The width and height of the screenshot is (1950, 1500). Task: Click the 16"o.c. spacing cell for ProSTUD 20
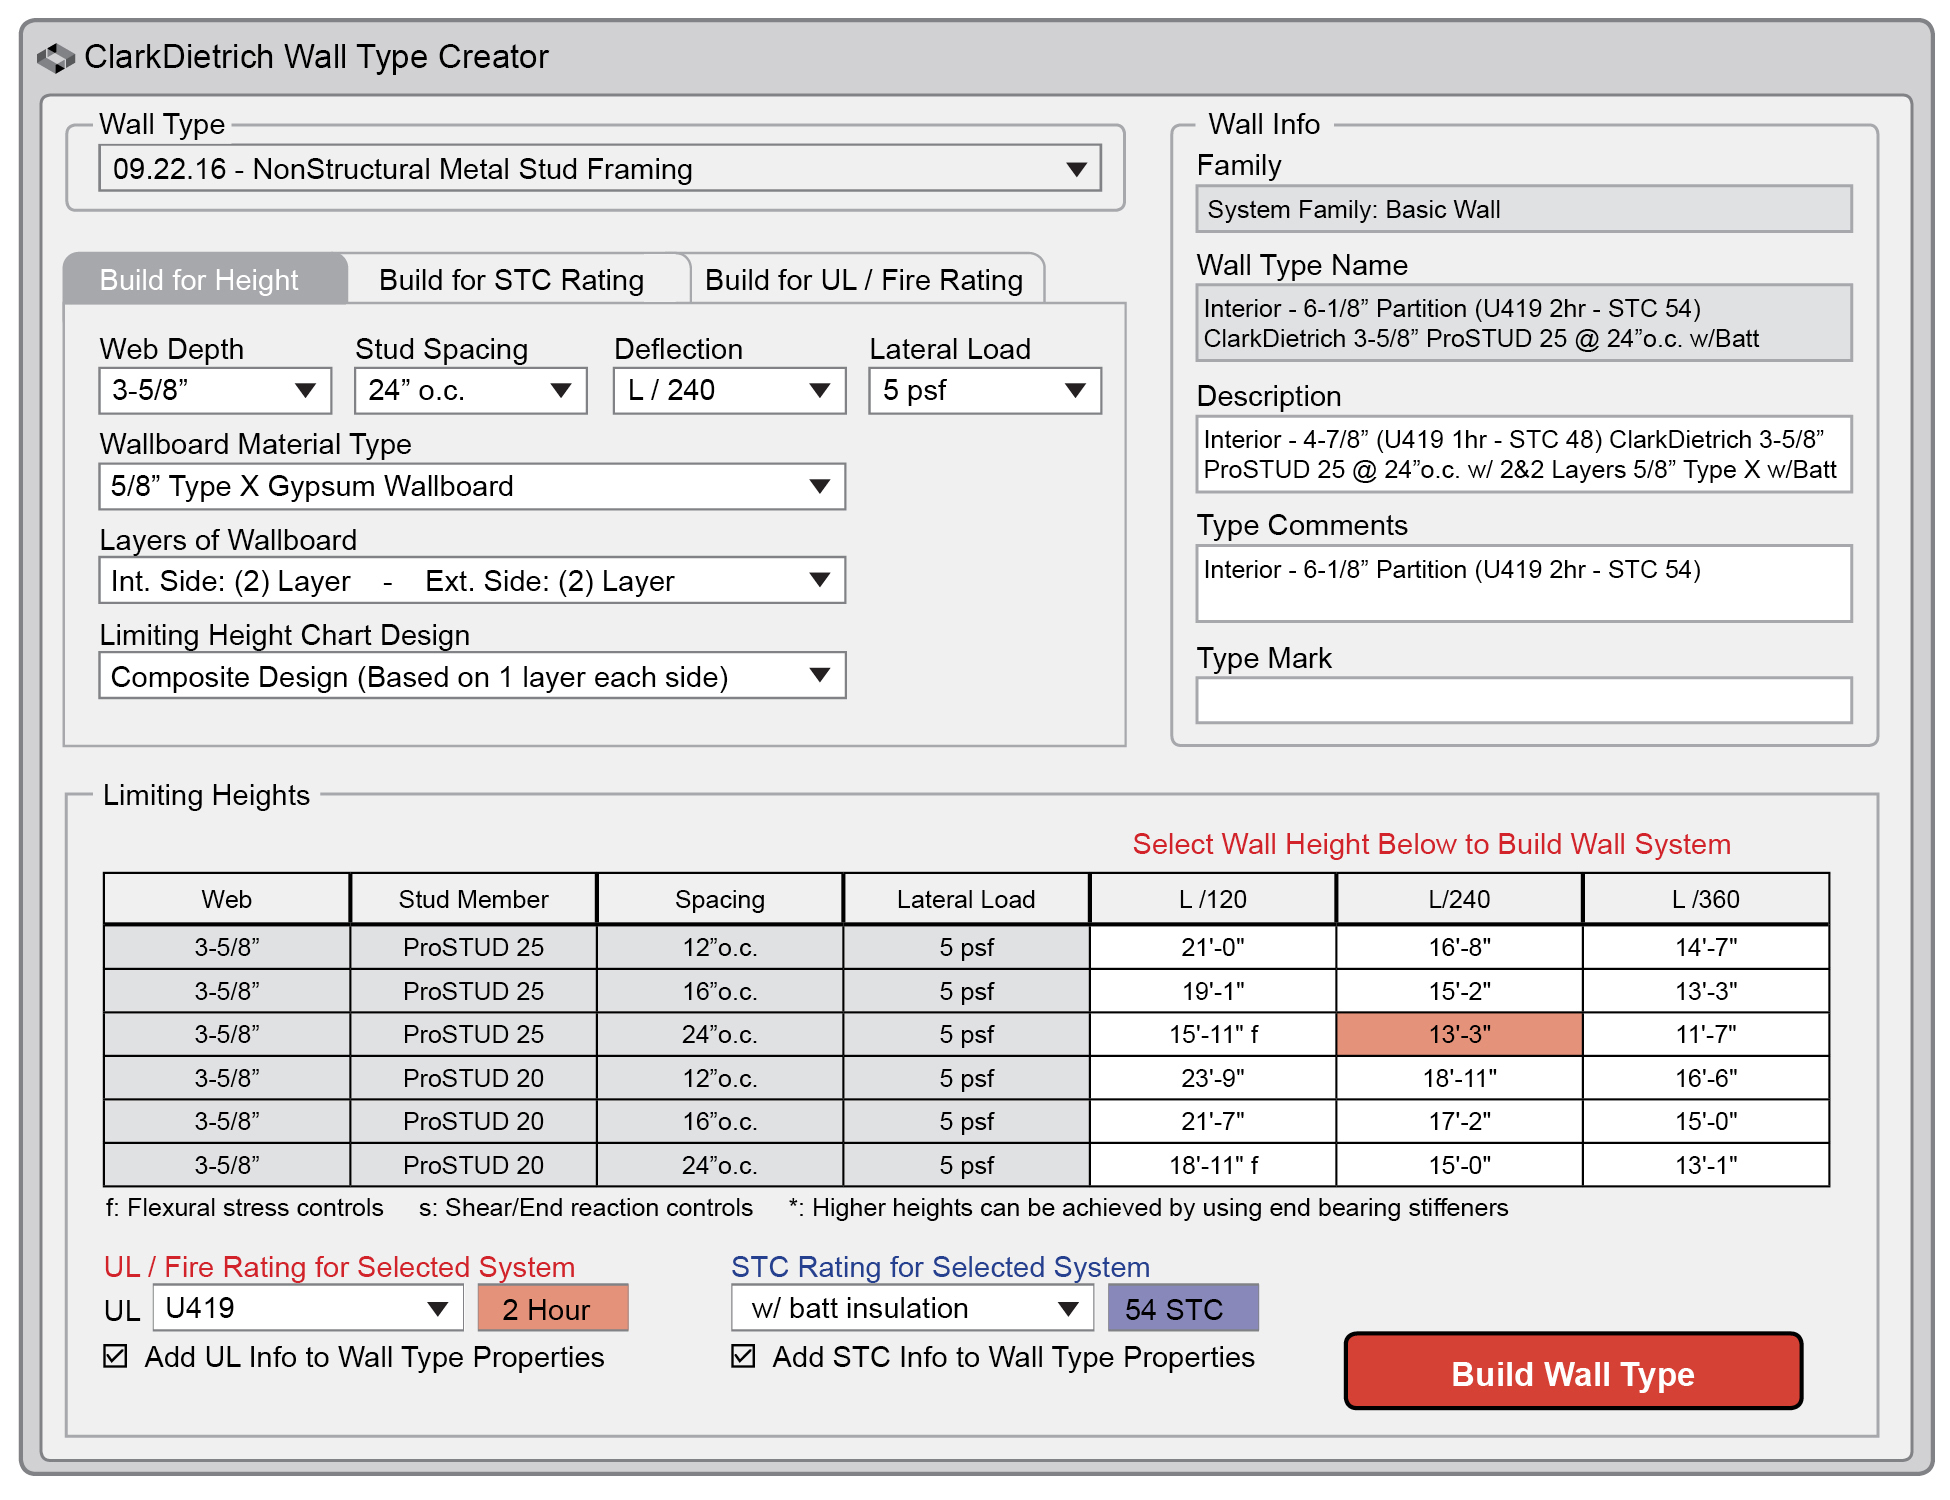pyautogui.click(x=720, y=1121)
